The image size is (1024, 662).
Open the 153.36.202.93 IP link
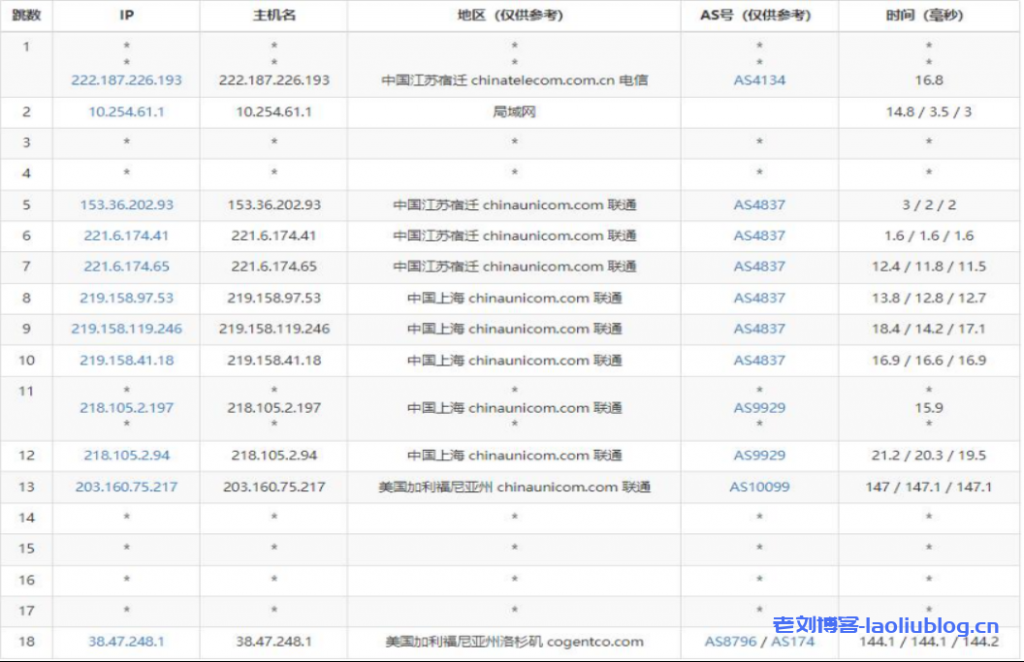(126, 205)
